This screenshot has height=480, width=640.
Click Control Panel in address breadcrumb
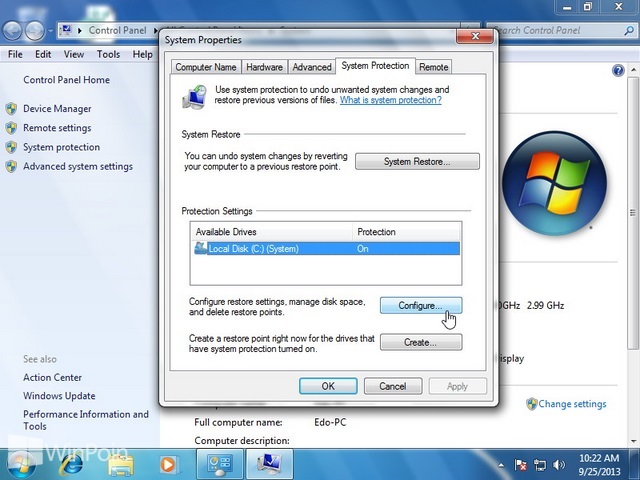click(x=118, y=30)
